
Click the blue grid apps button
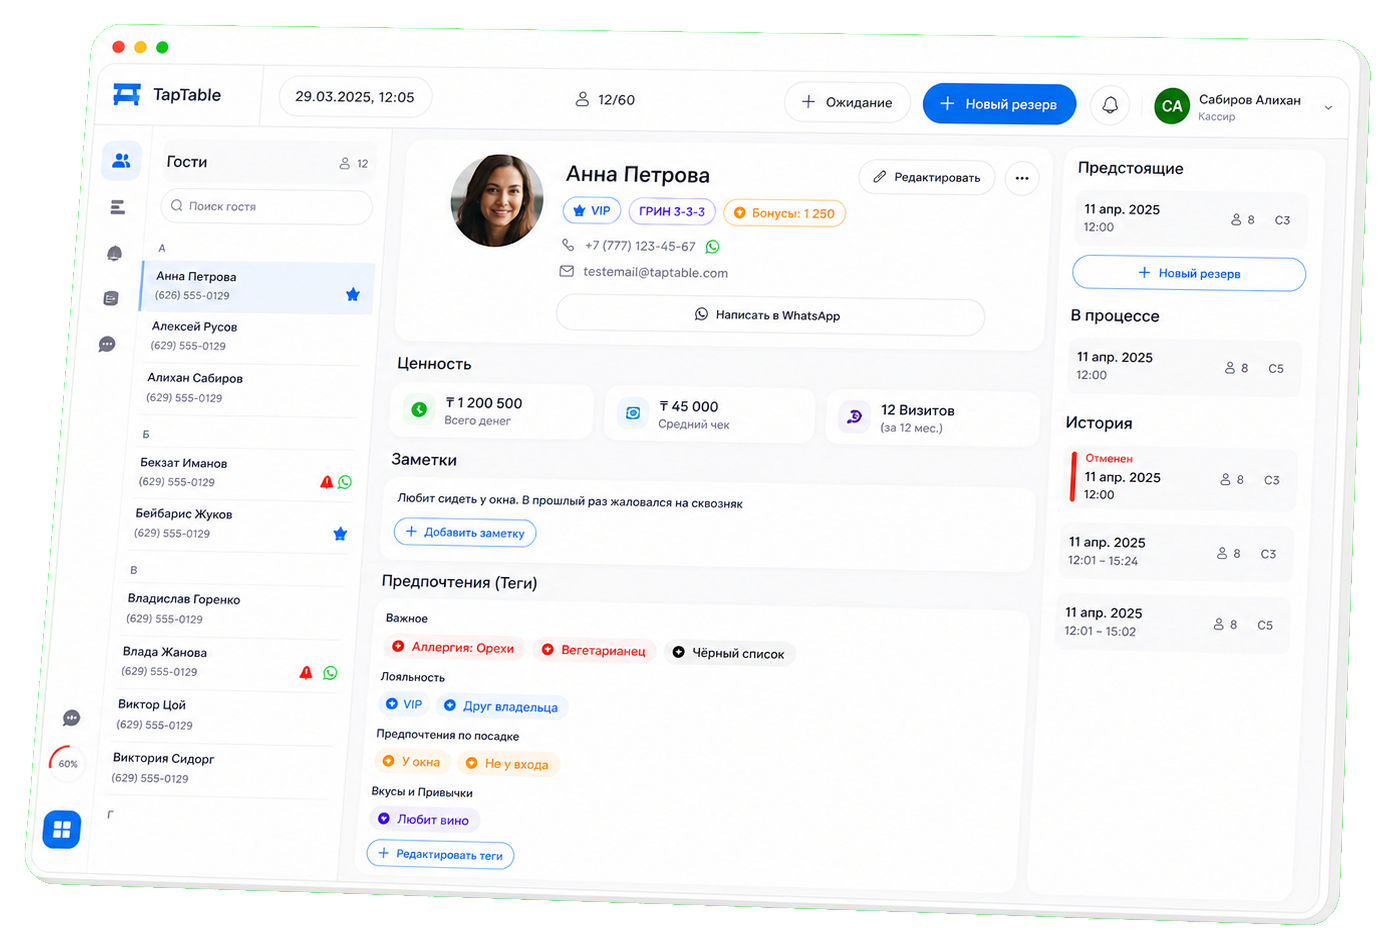click(x=62, y=829)
